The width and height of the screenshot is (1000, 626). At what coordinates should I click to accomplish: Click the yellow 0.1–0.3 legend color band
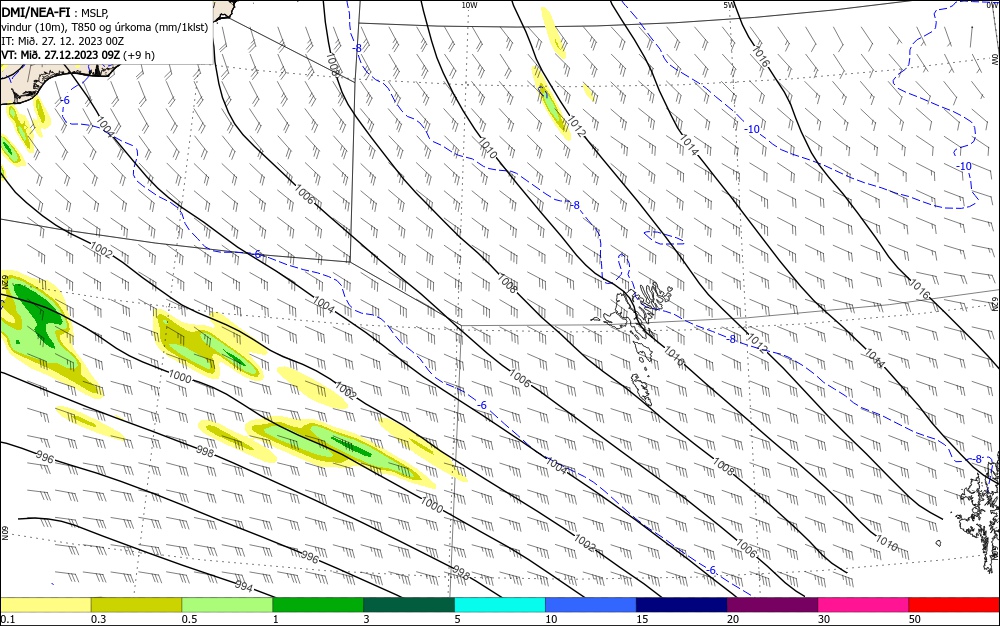coord(45,605)
